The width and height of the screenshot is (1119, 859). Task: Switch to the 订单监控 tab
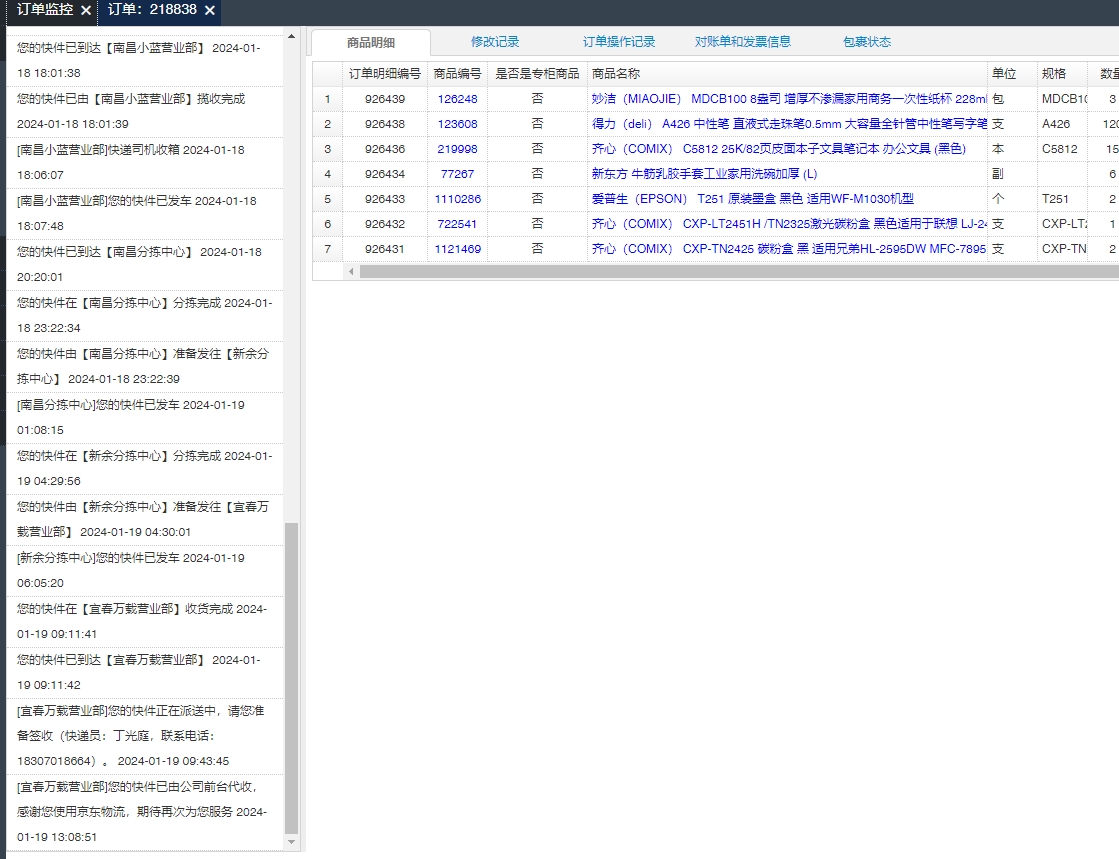click(x=44, y=10)
